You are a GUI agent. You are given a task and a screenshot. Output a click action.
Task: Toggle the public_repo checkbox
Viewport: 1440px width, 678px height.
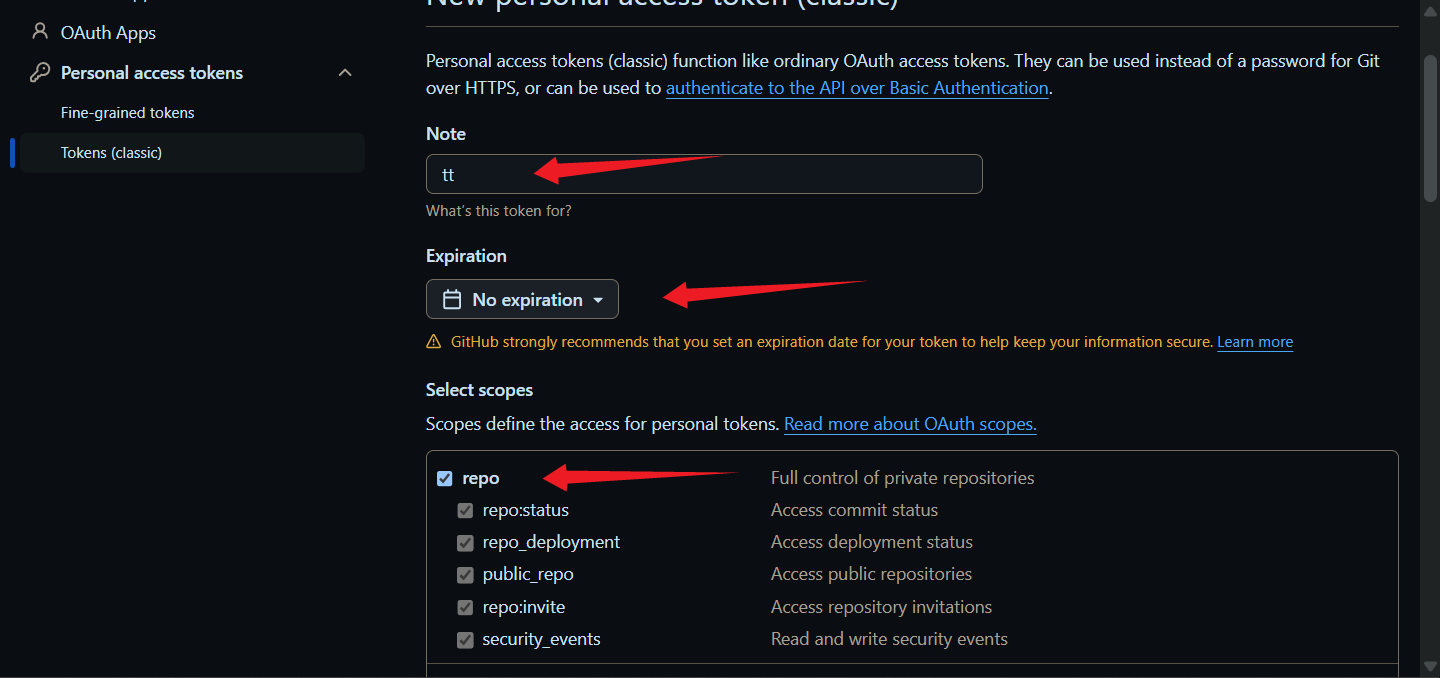465,575
